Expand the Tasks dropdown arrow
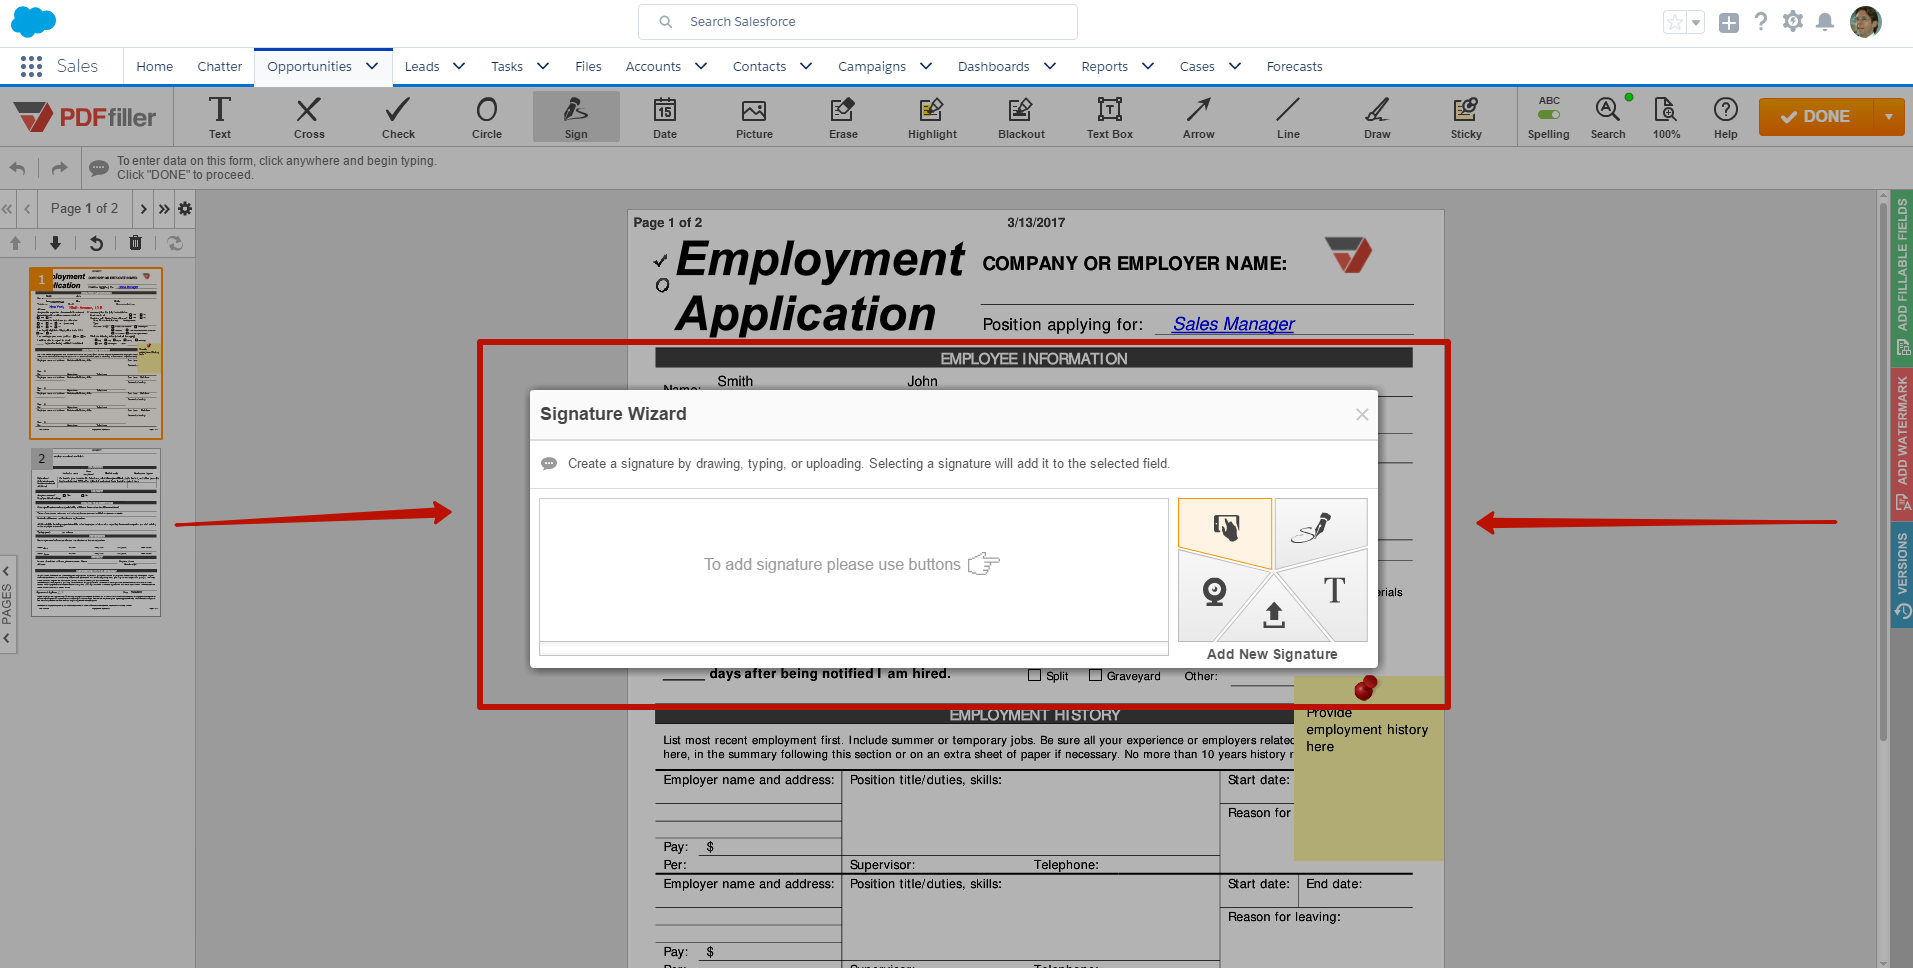The width and height of the screenshot is (1913, 968). coord(543,66)
